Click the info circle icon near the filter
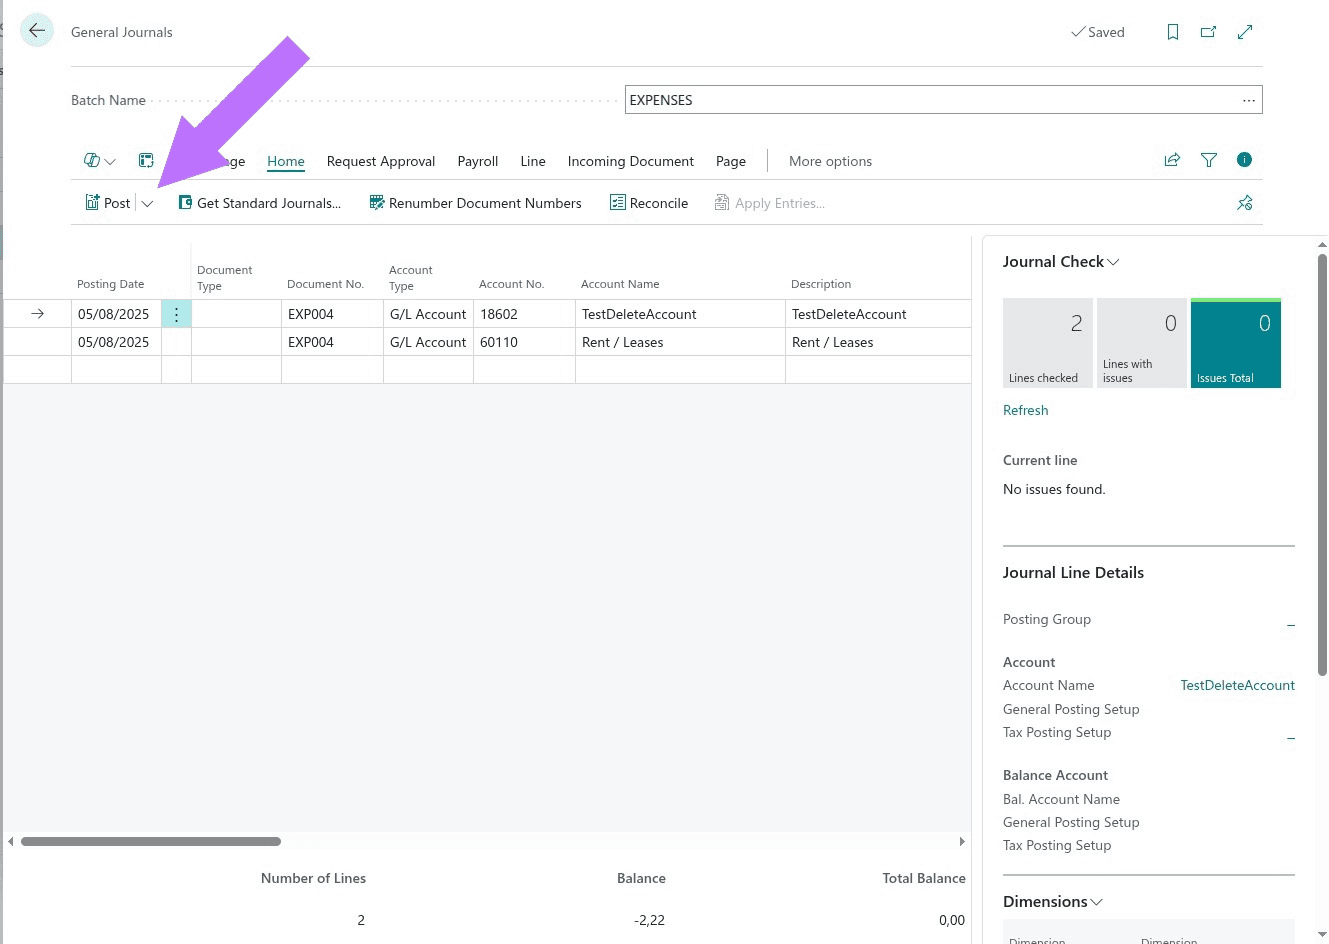The image size is (1329, 944). (x=1244, y=160)
